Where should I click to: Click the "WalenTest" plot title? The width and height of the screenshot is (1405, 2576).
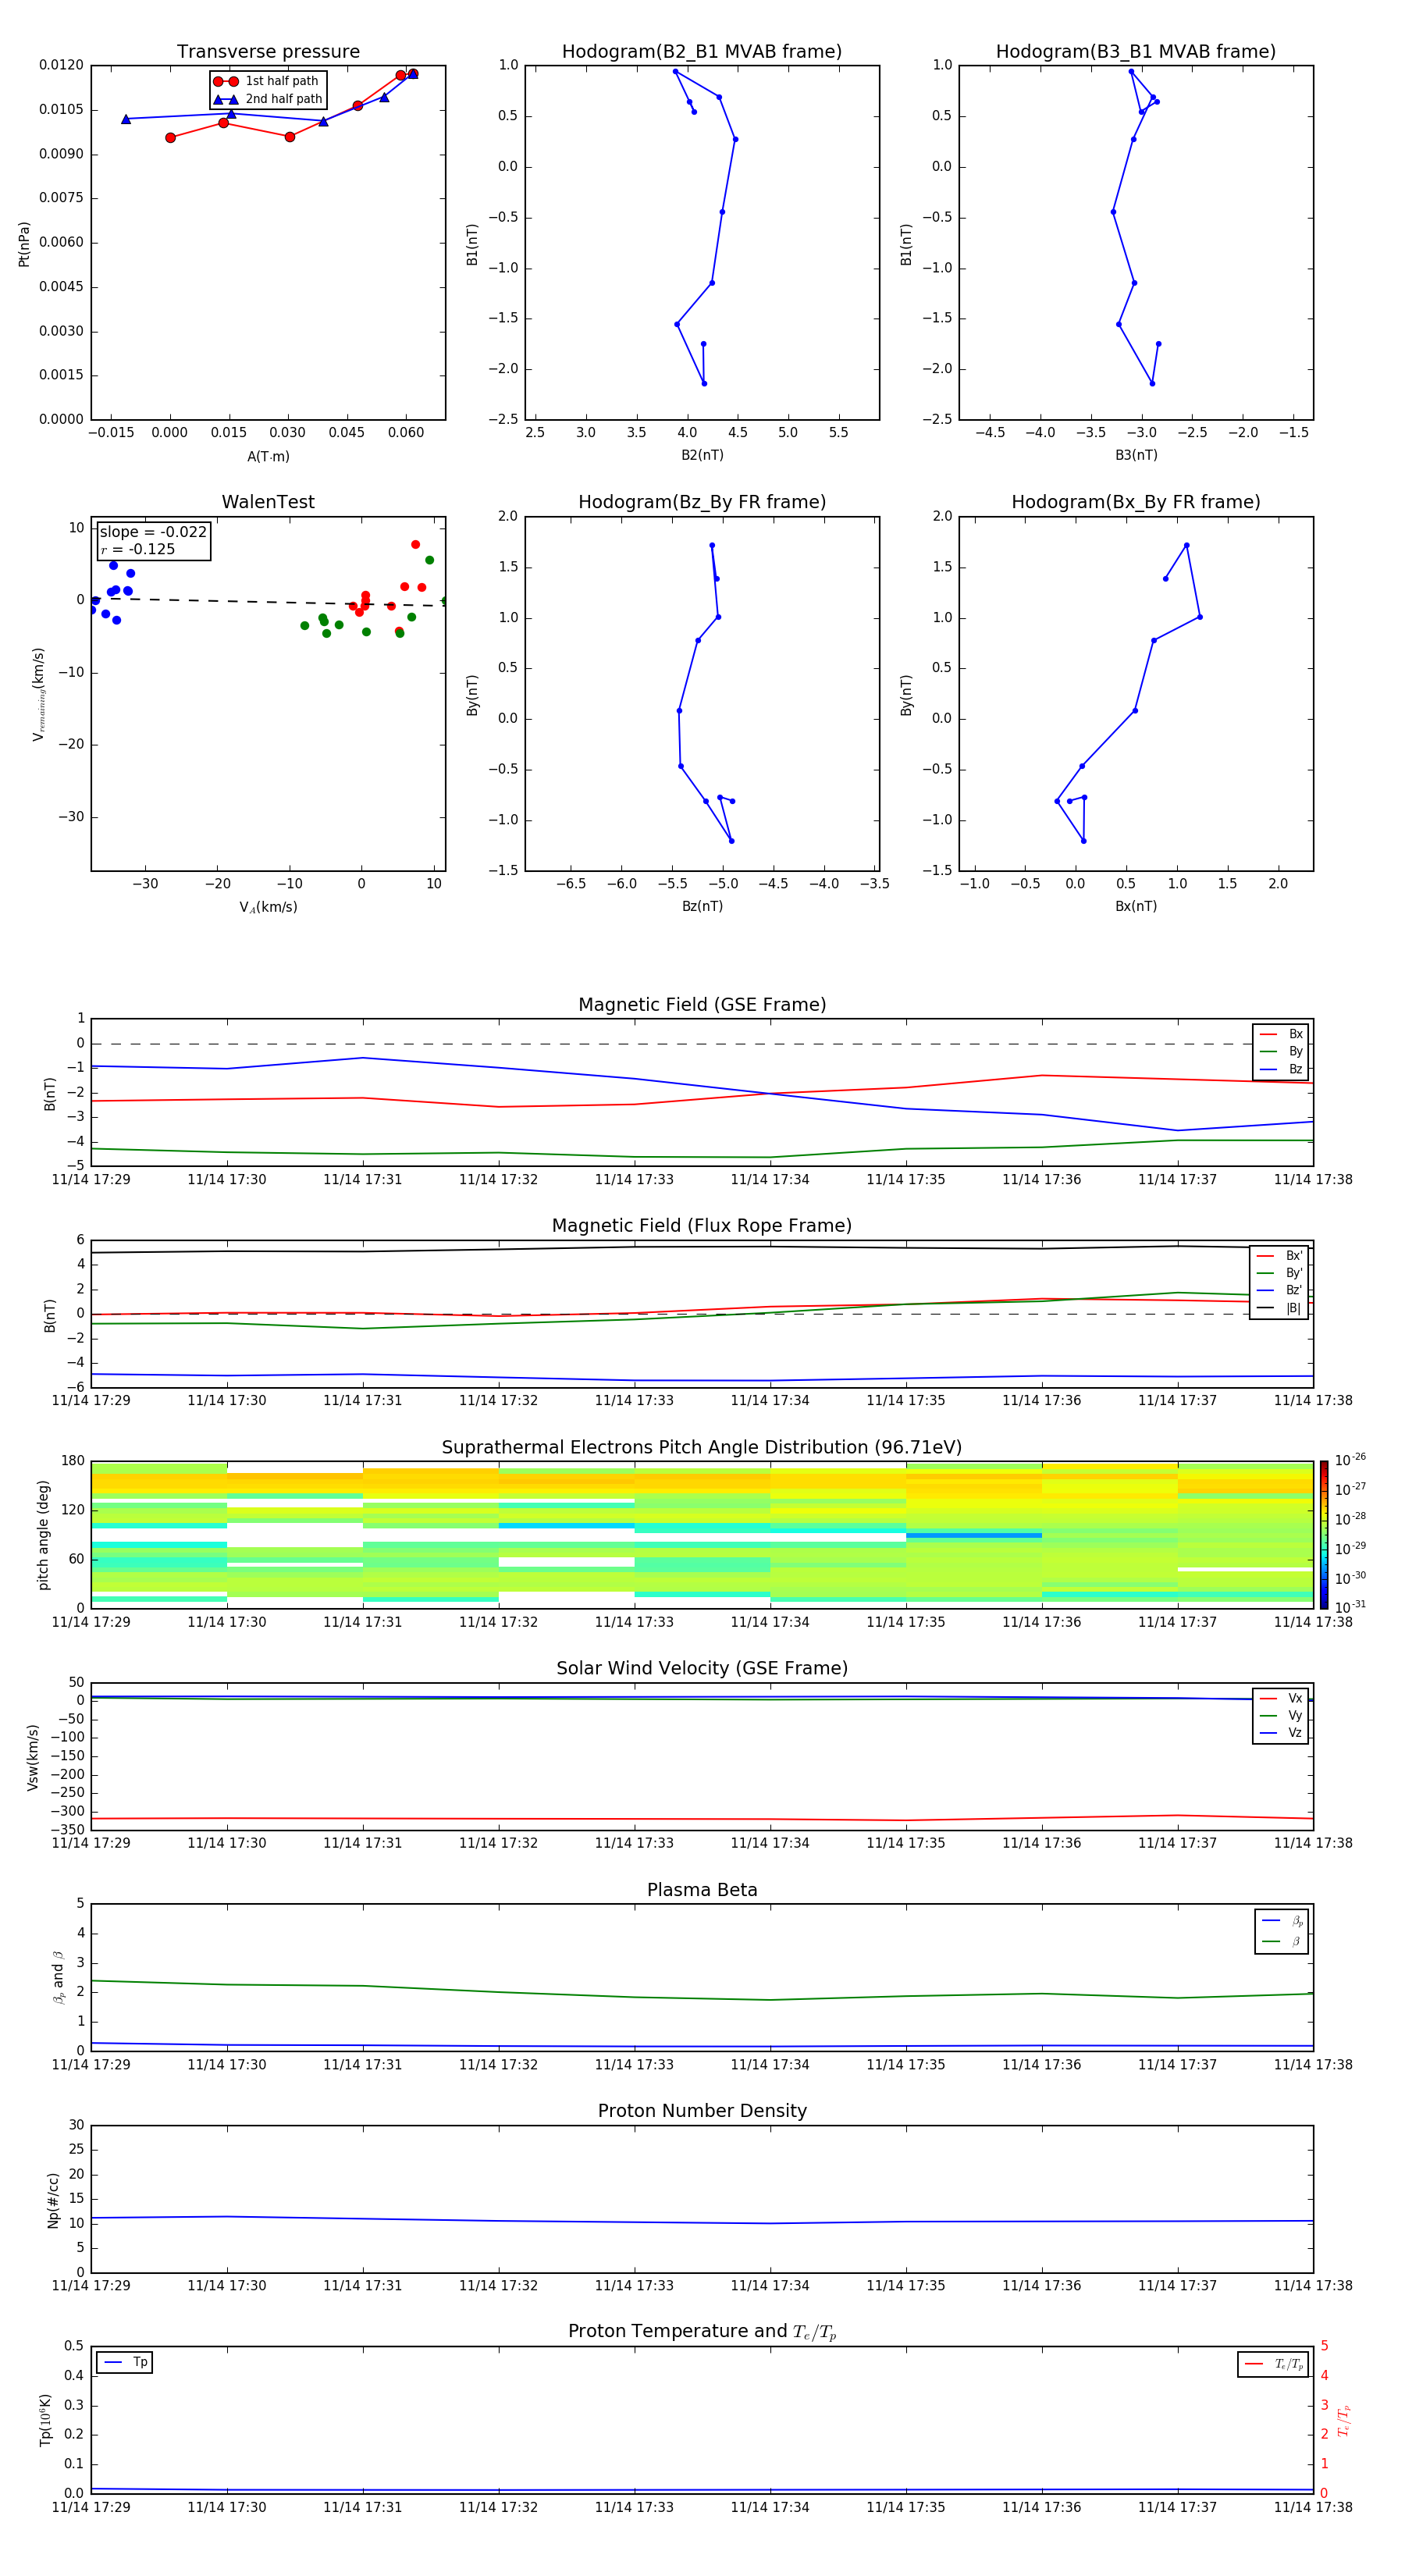(x=268, y=502)
